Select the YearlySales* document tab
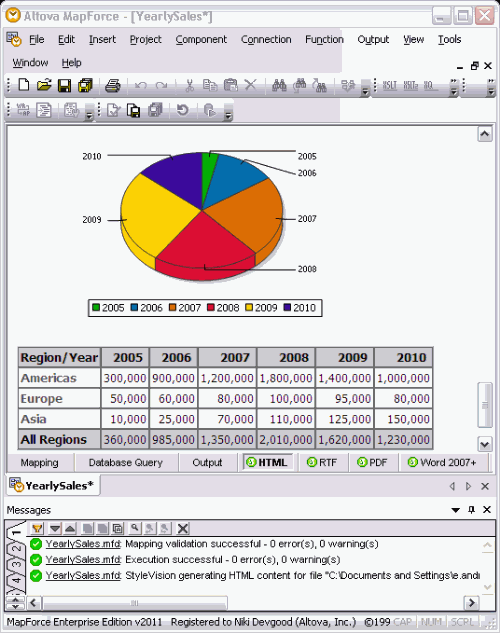 click(53, 485)
